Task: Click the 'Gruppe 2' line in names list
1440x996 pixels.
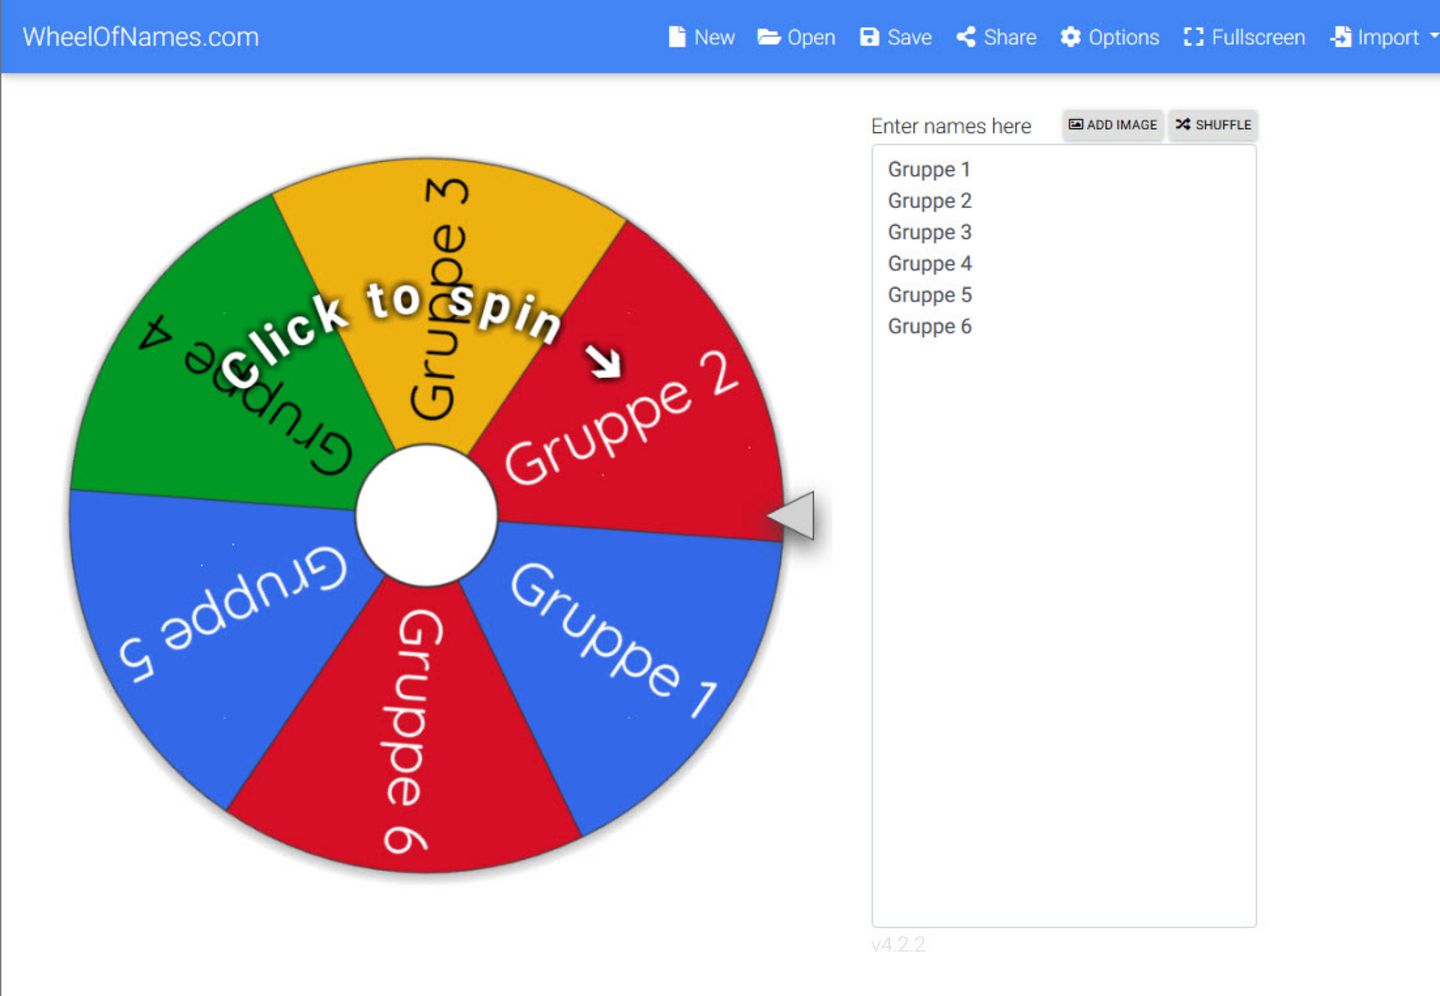Action: pos(929,201)
